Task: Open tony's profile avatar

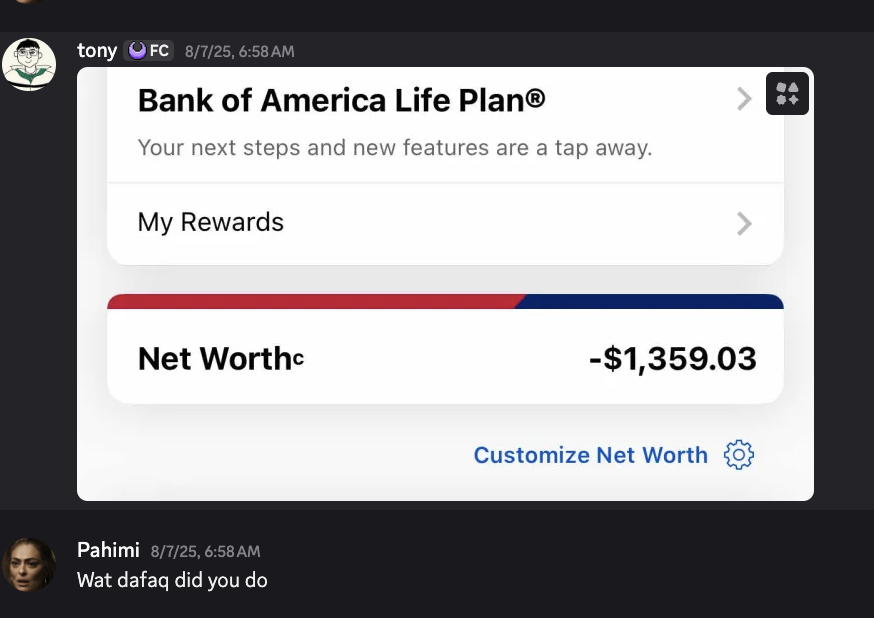Action: (x=29, y=64)
